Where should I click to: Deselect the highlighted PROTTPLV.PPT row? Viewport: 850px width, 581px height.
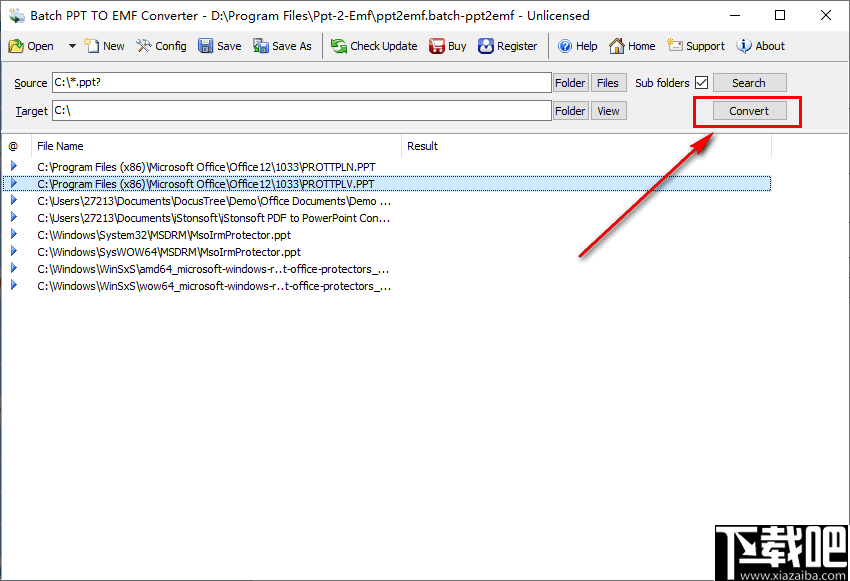pyautogui.click(x=200, y=183)
